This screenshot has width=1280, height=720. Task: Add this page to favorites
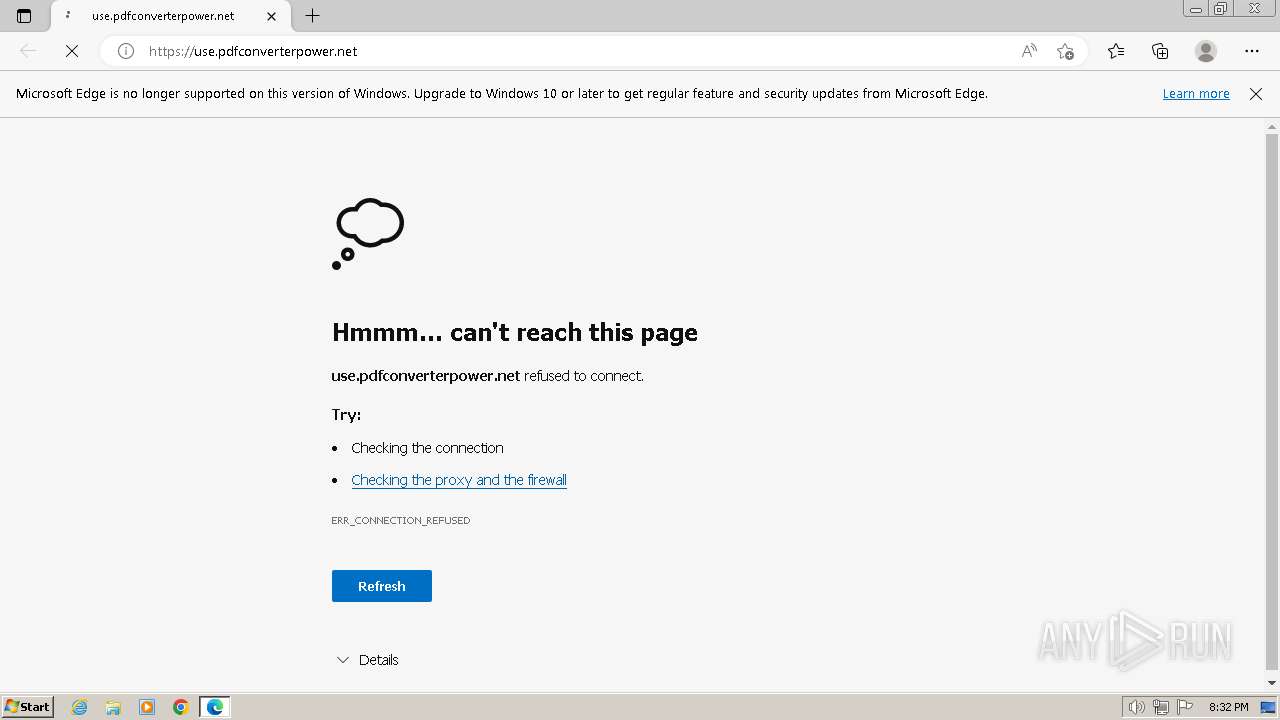click(x=1065, y=51)
